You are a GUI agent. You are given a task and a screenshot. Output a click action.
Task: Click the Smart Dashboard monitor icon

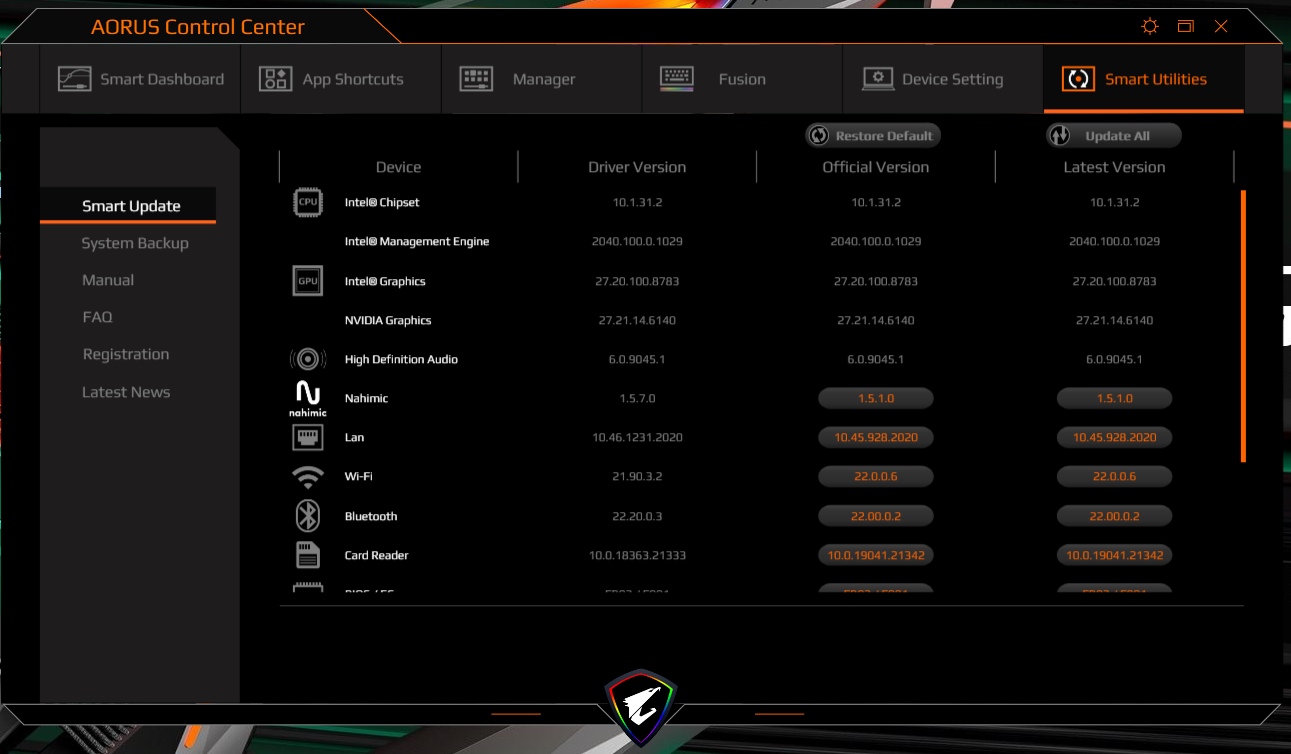pyautogui.click(x=75, y=79)
